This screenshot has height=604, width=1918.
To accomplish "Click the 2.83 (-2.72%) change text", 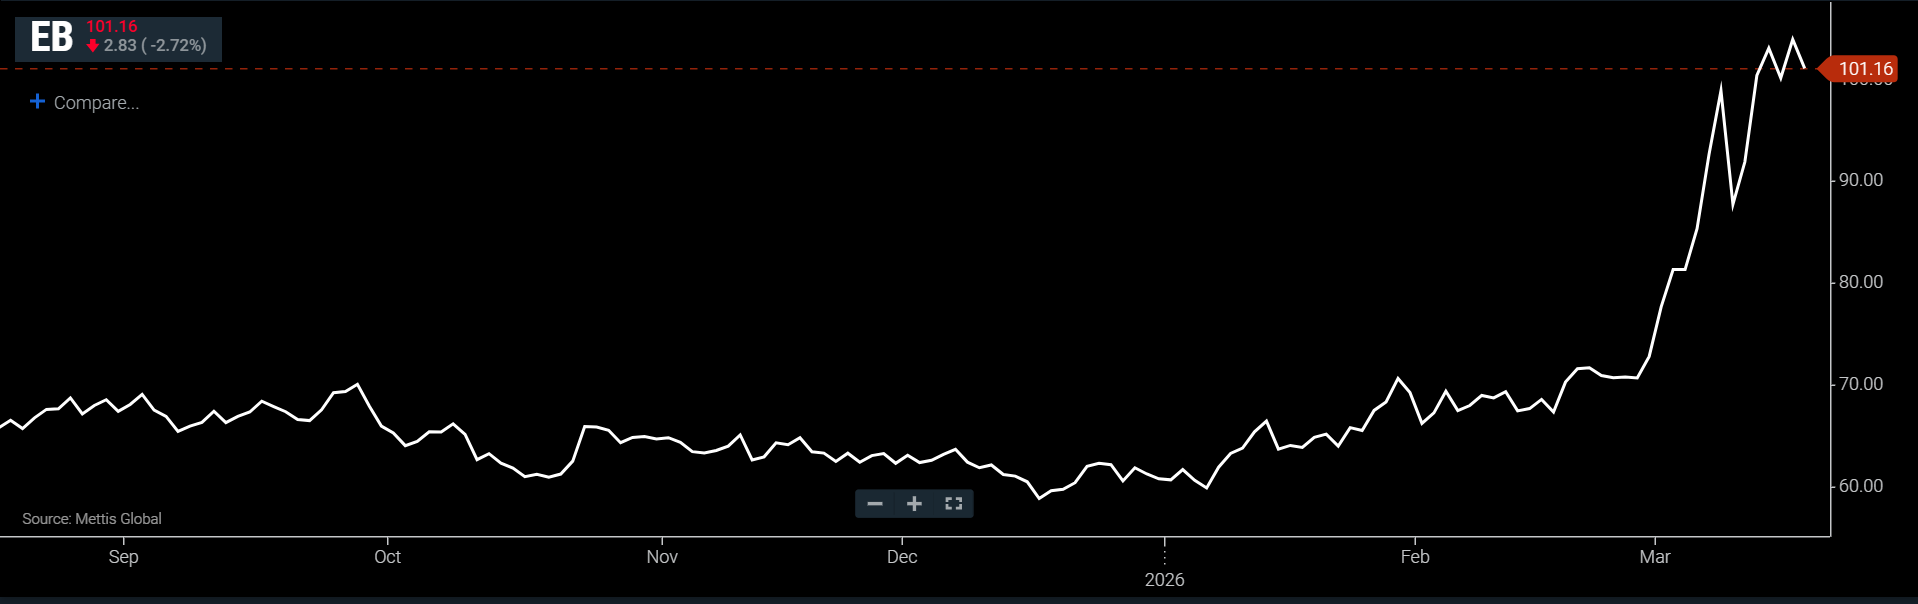I will [155, 46].
